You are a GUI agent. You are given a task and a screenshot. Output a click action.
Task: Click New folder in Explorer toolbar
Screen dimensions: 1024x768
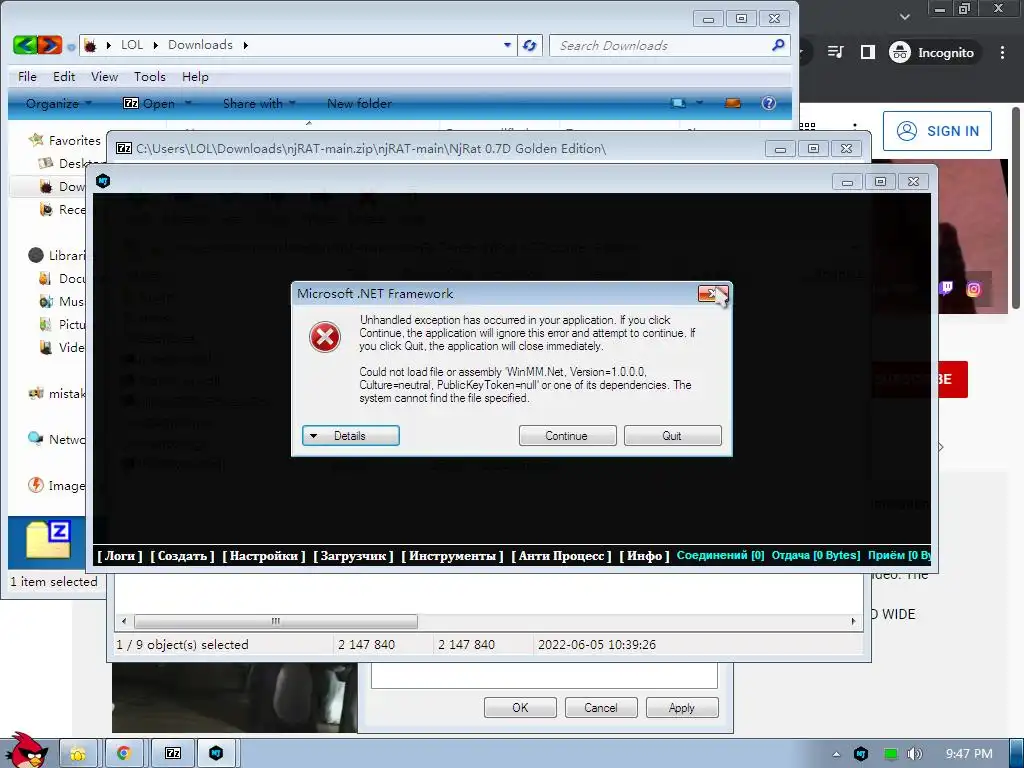click(359, 103)
